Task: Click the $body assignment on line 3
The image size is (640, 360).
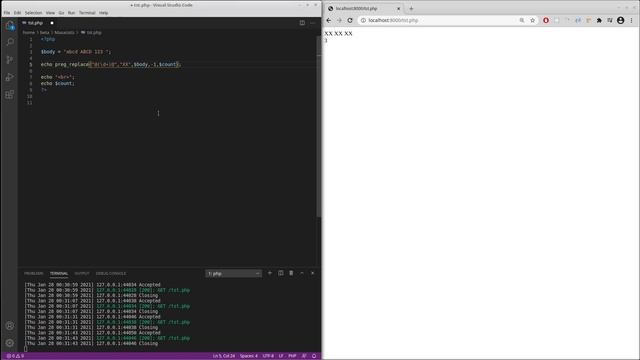Action: pyautogui.click(x=76, y=52)
